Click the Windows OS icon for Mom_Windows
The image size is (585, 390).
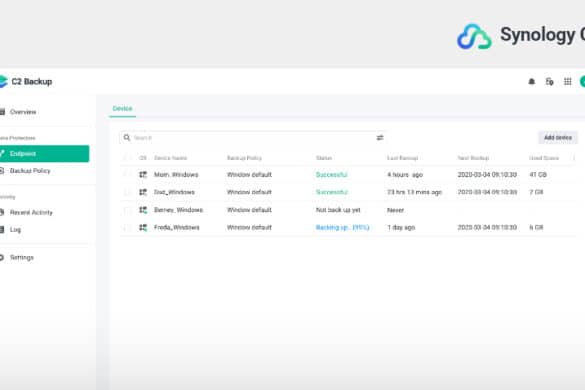click(143, 174)
